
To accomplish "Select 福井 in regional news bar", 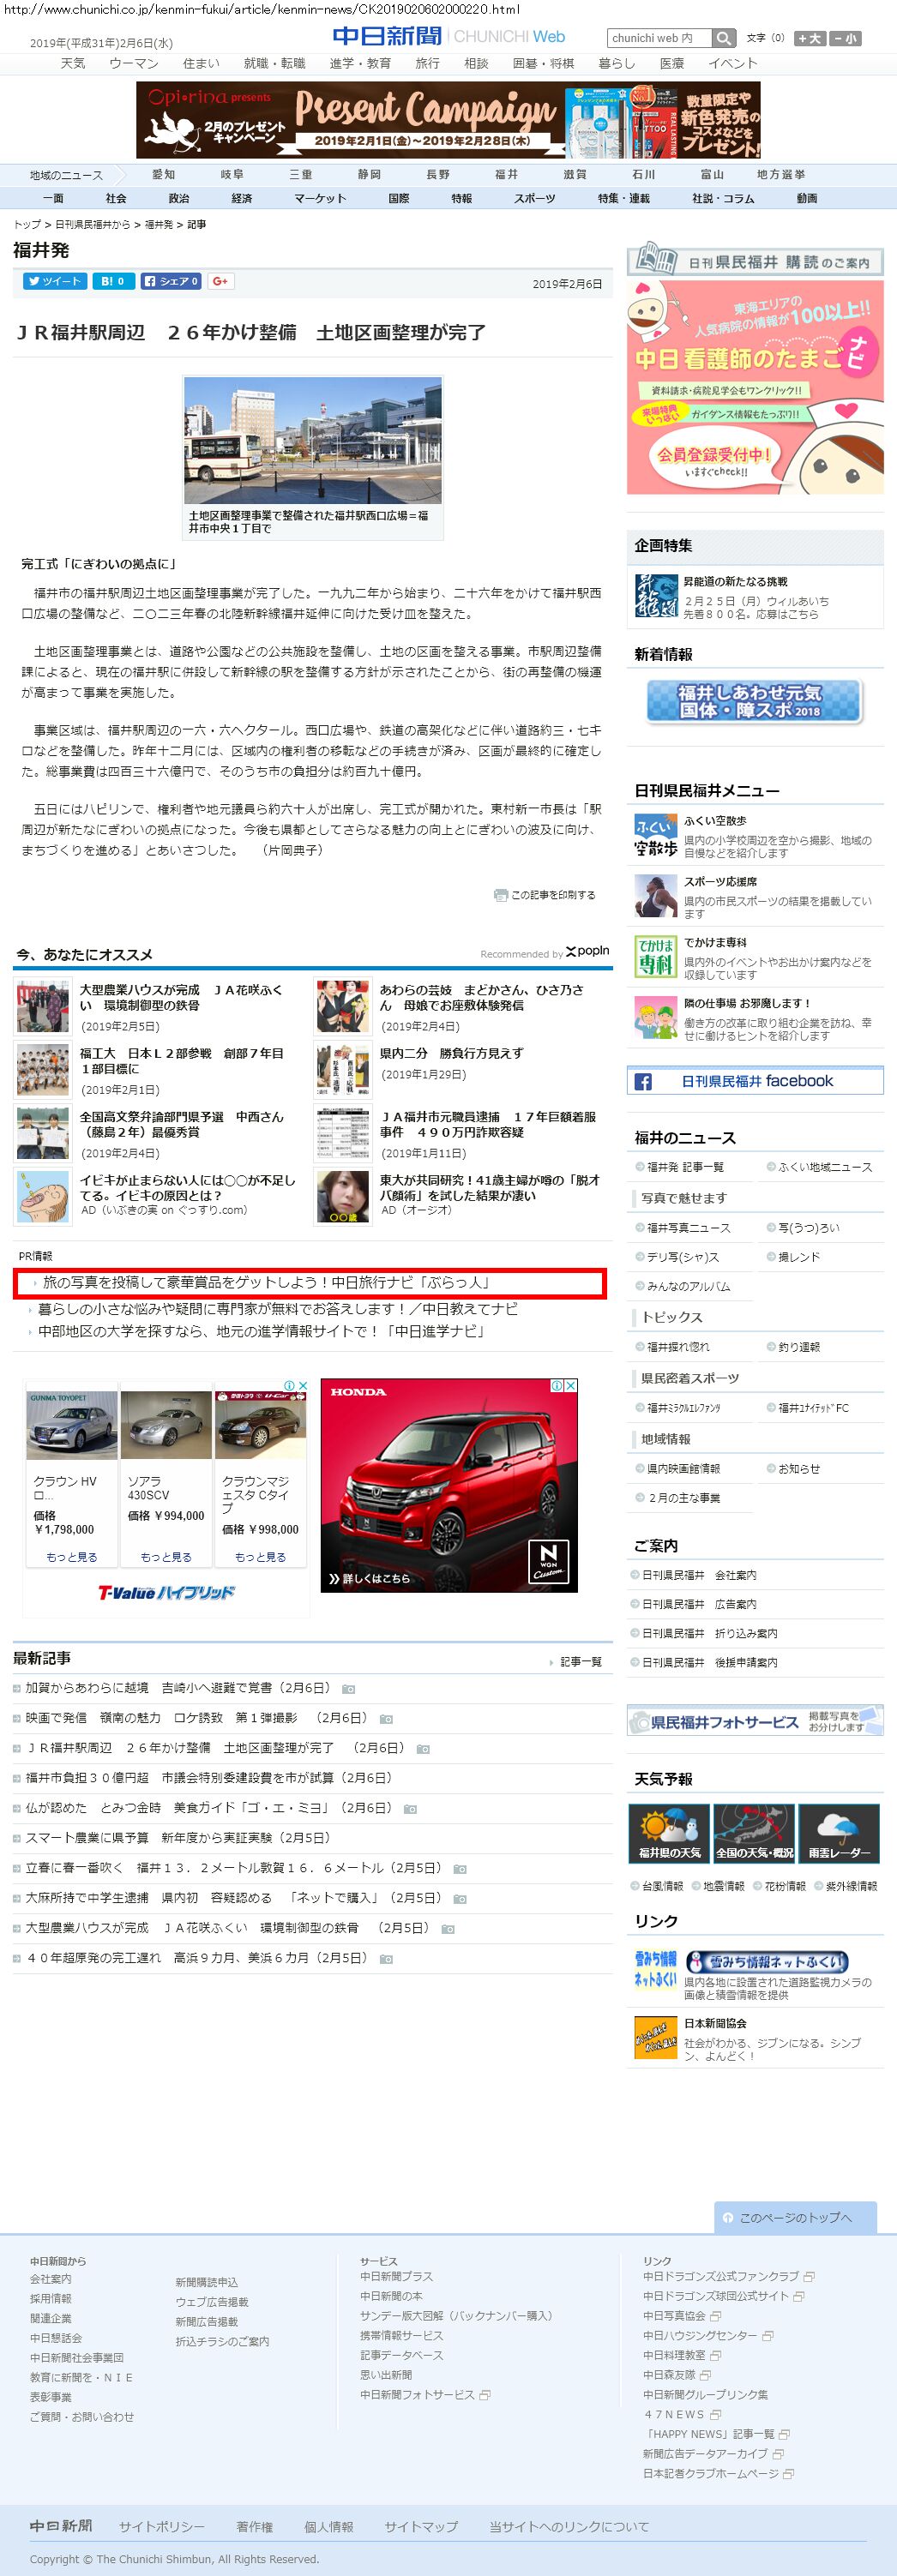I will click(x=507, y=174).
